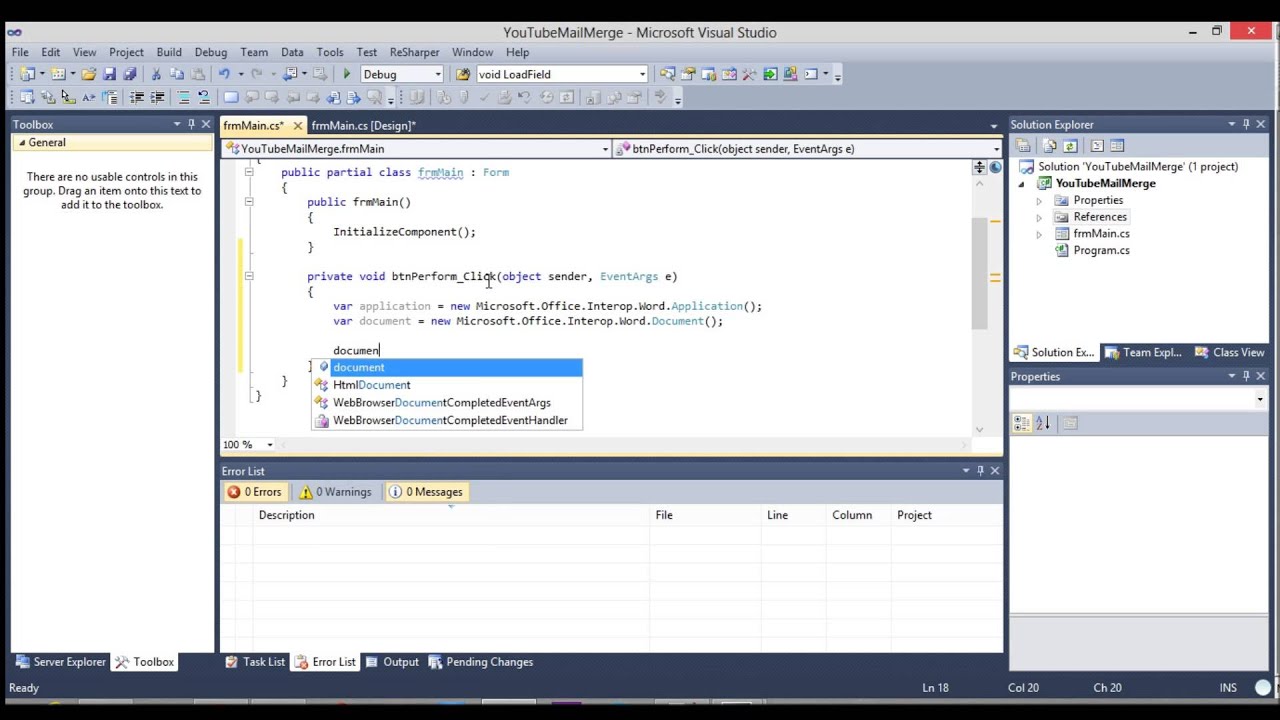
Task: Cut selection with the scissors icon
Action: pos(156,74)
